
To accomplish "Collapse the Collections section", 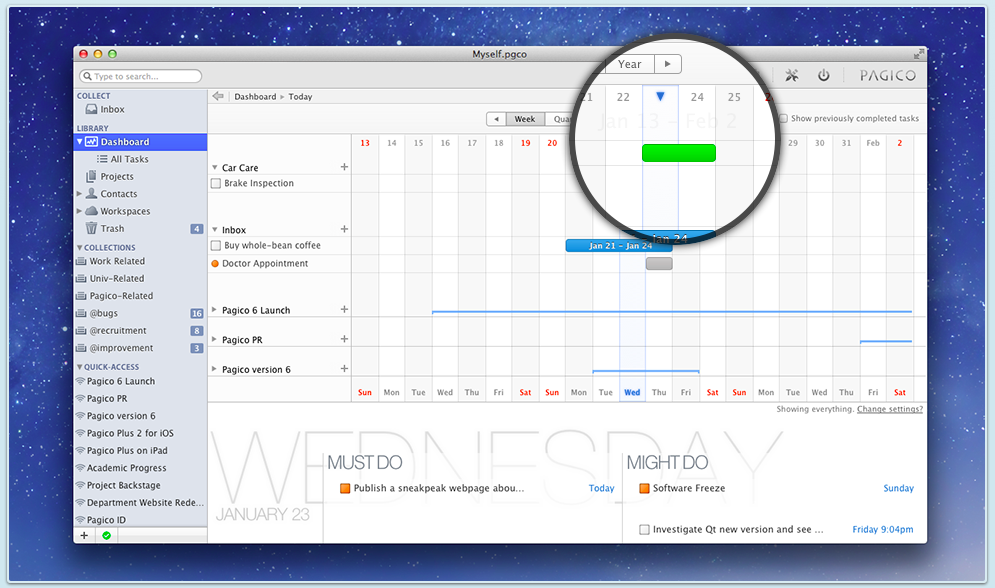I will [79, 248].
